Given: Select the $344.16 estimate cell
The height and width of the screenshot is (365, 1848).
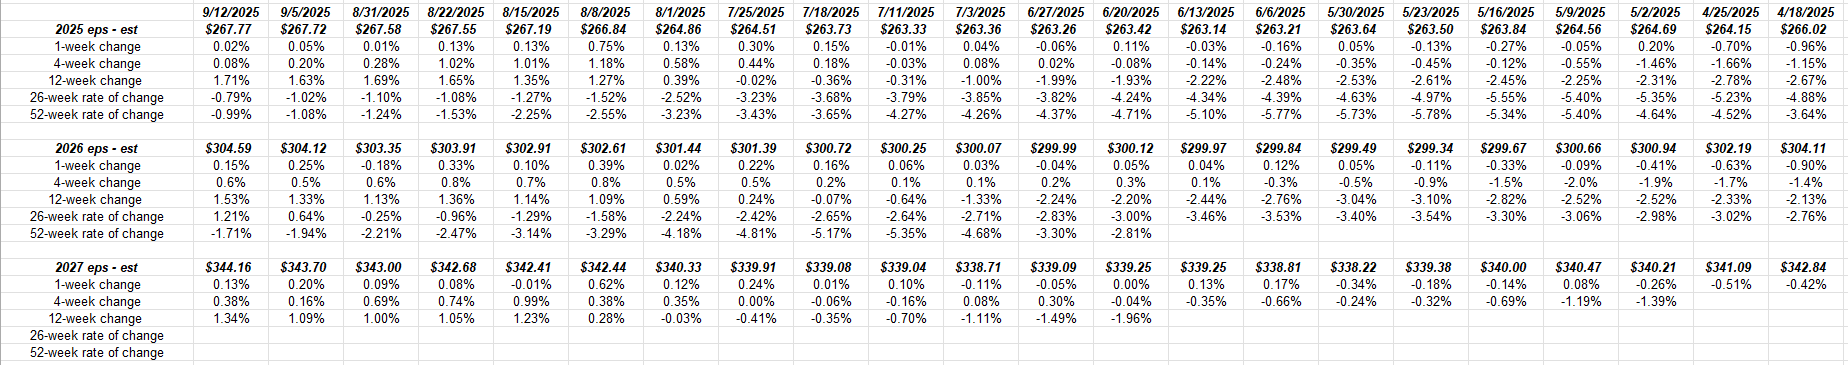Looking at the screenshot, I should [x=231, y=267].
